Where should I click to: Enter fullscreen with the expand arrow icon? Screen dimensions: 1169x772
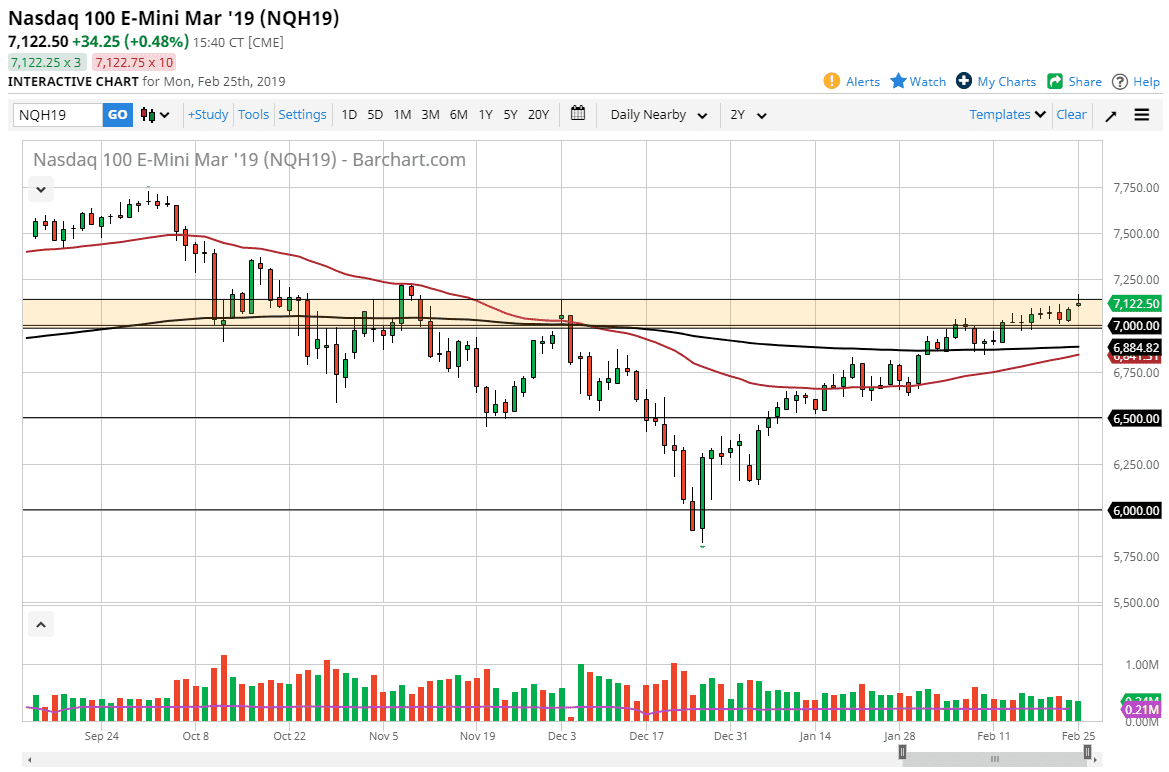click(1110, 114)
